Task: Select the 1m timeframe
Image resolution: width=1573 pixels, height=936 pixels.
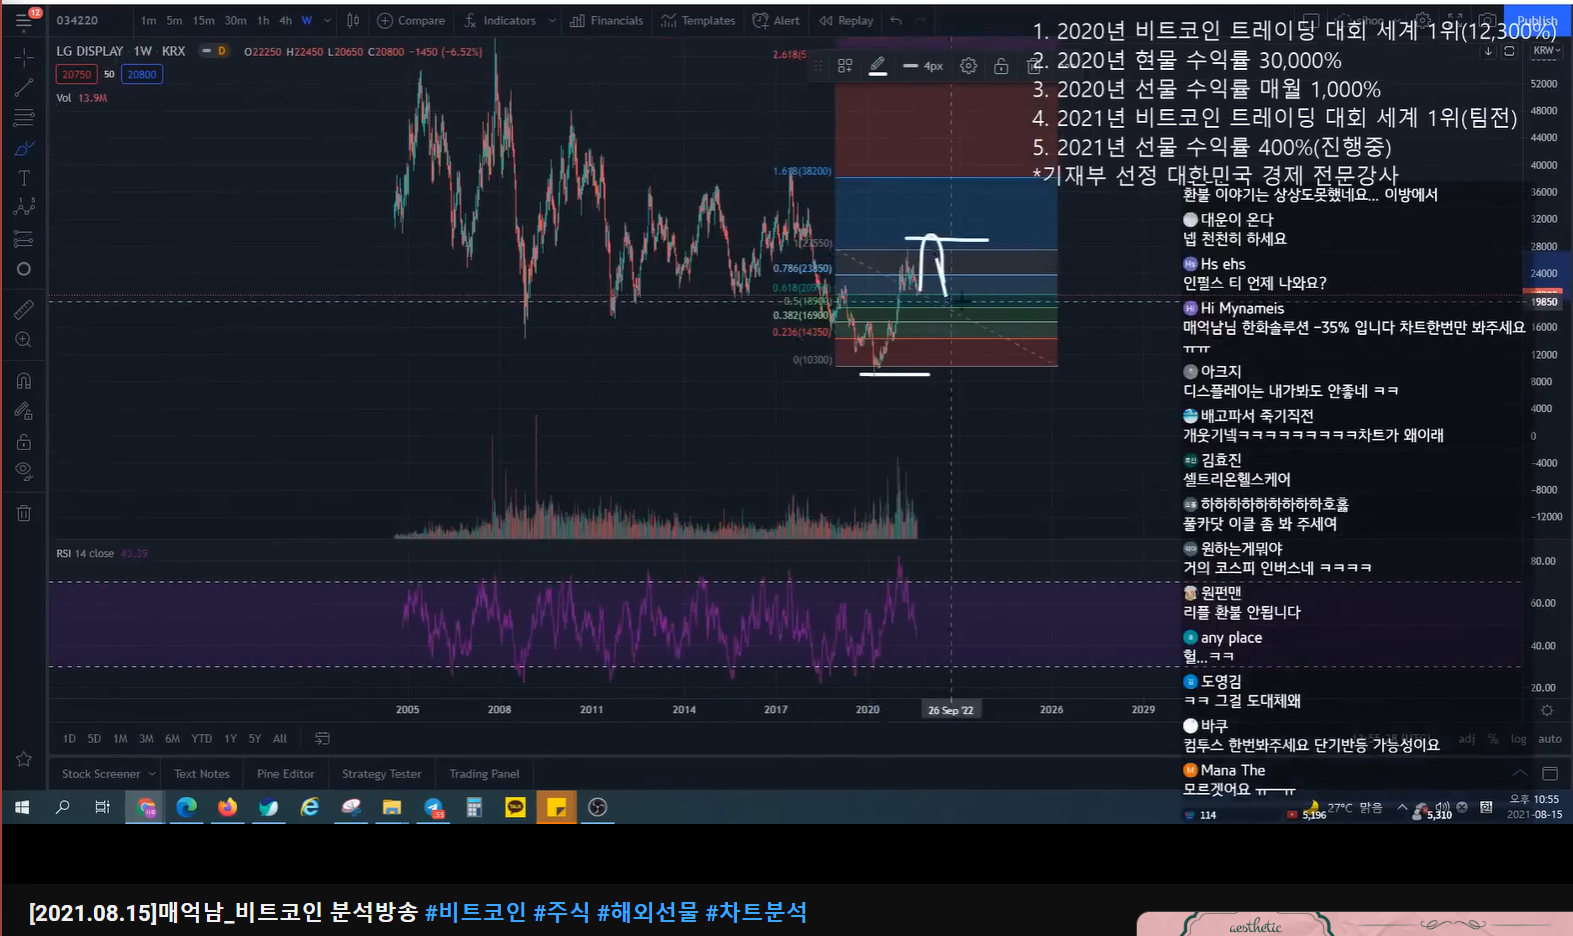Action: click(148, 21)
